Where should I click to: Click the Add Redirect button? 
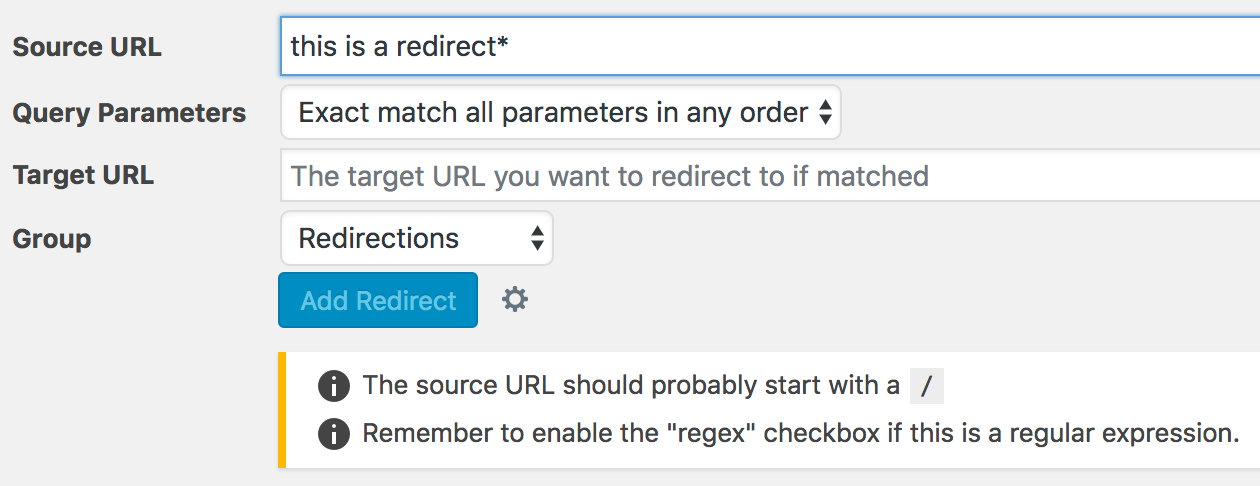[378, 300]
